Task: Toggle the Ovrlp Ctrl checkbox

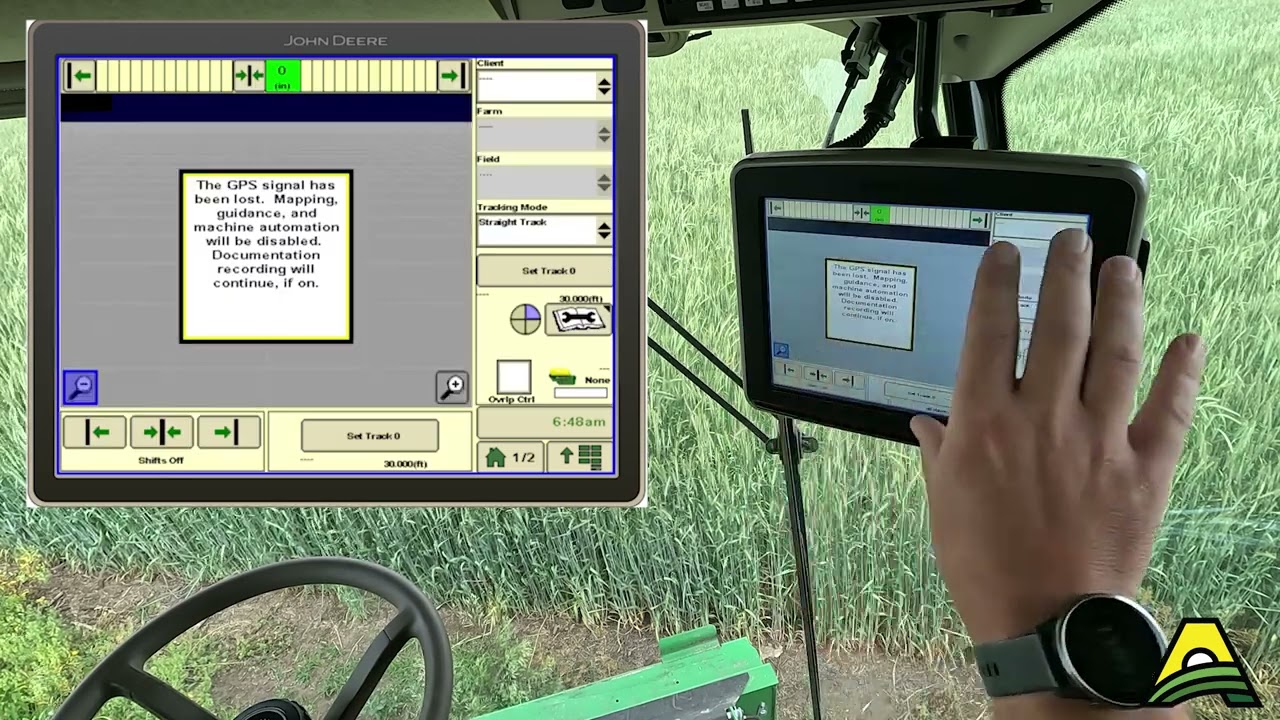Action: [x=513, y=377]
